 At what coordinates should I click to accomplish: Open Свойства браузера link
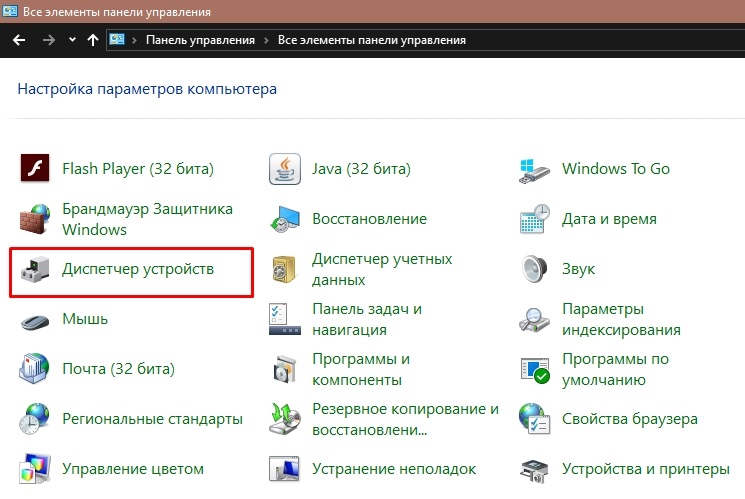(x=630, y=419)
